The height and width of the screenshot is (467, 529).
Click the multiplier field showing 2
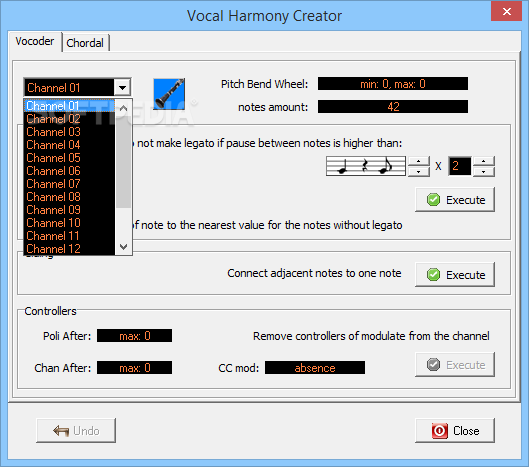460,166
